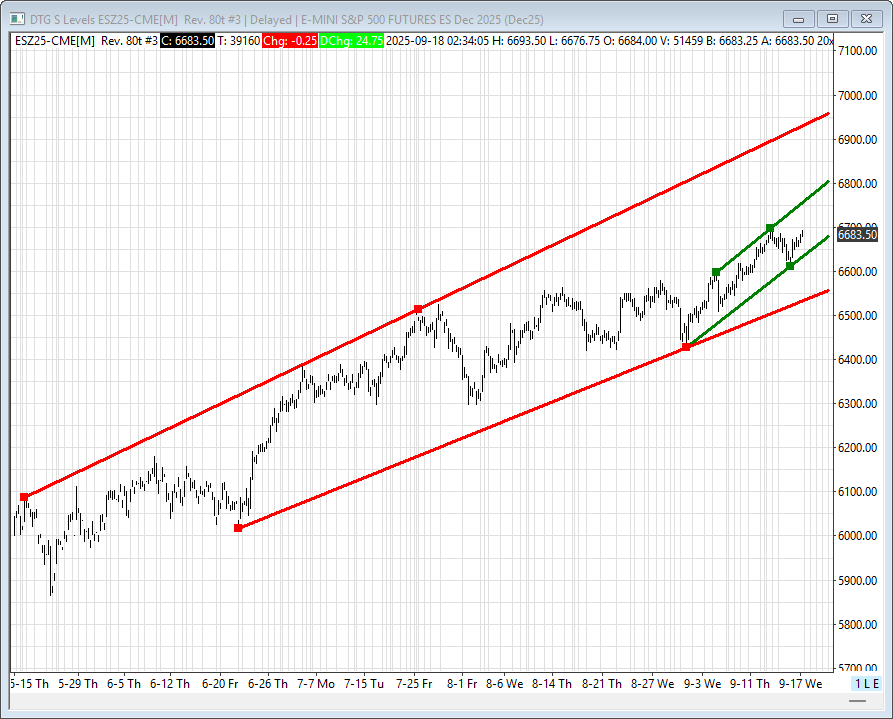Click the '8-21 Th' date label
Screen dimensions: 893x719
click(601, 684)
